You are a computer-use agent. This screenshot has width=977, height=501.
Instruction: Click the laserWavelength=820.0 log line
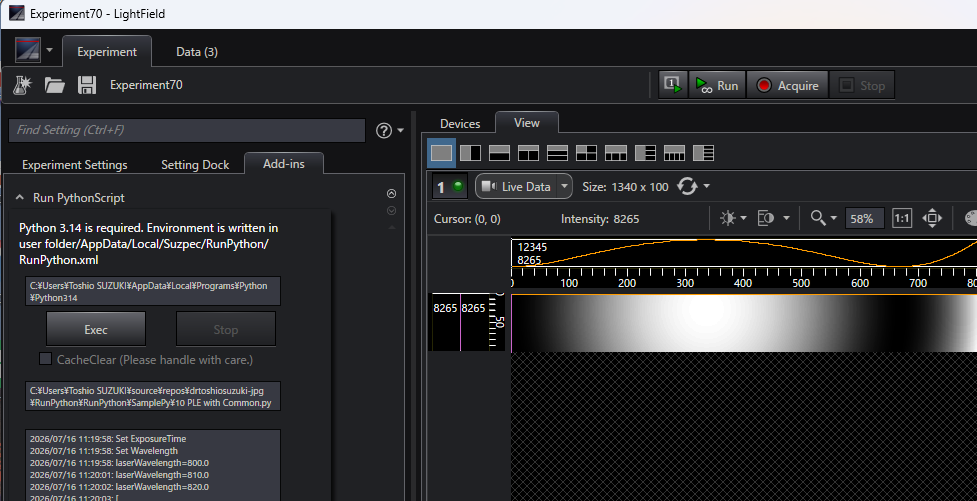click(x=120, y=487)
